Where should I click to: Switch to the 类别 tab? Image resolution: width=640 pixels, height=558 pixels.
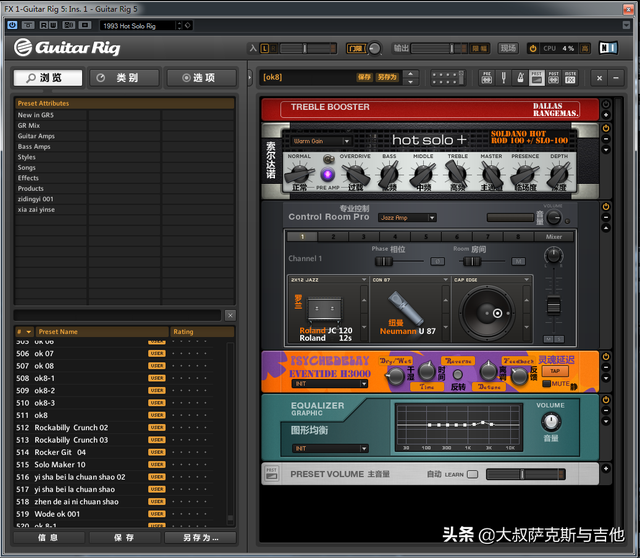[x=124, y=78]
